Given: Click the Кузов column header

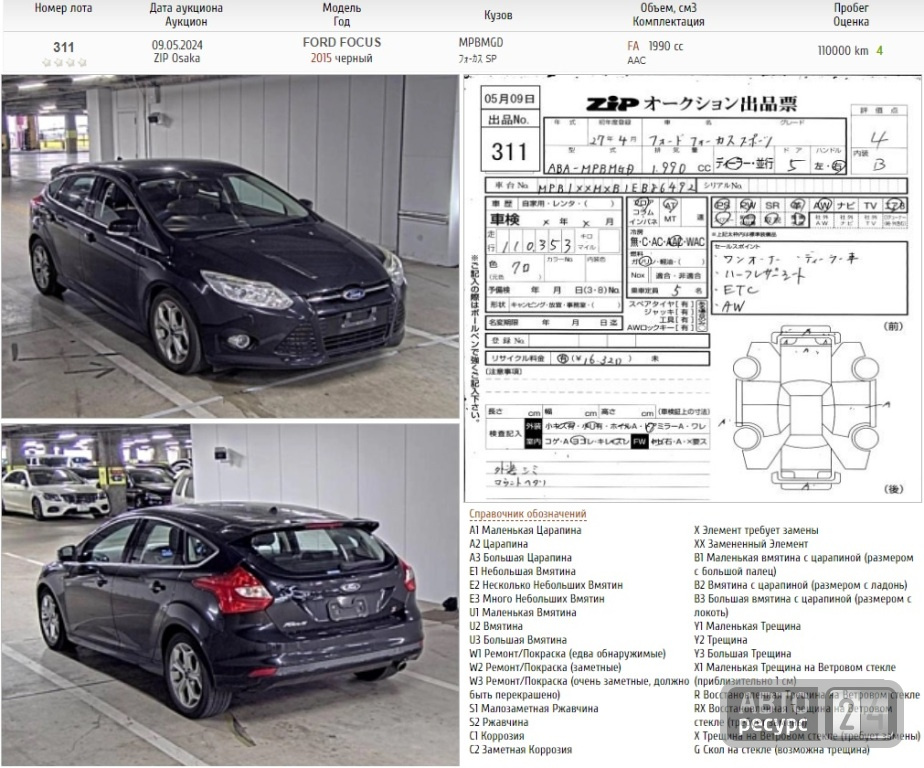Looking at the screenshot, I should [498, 15].
